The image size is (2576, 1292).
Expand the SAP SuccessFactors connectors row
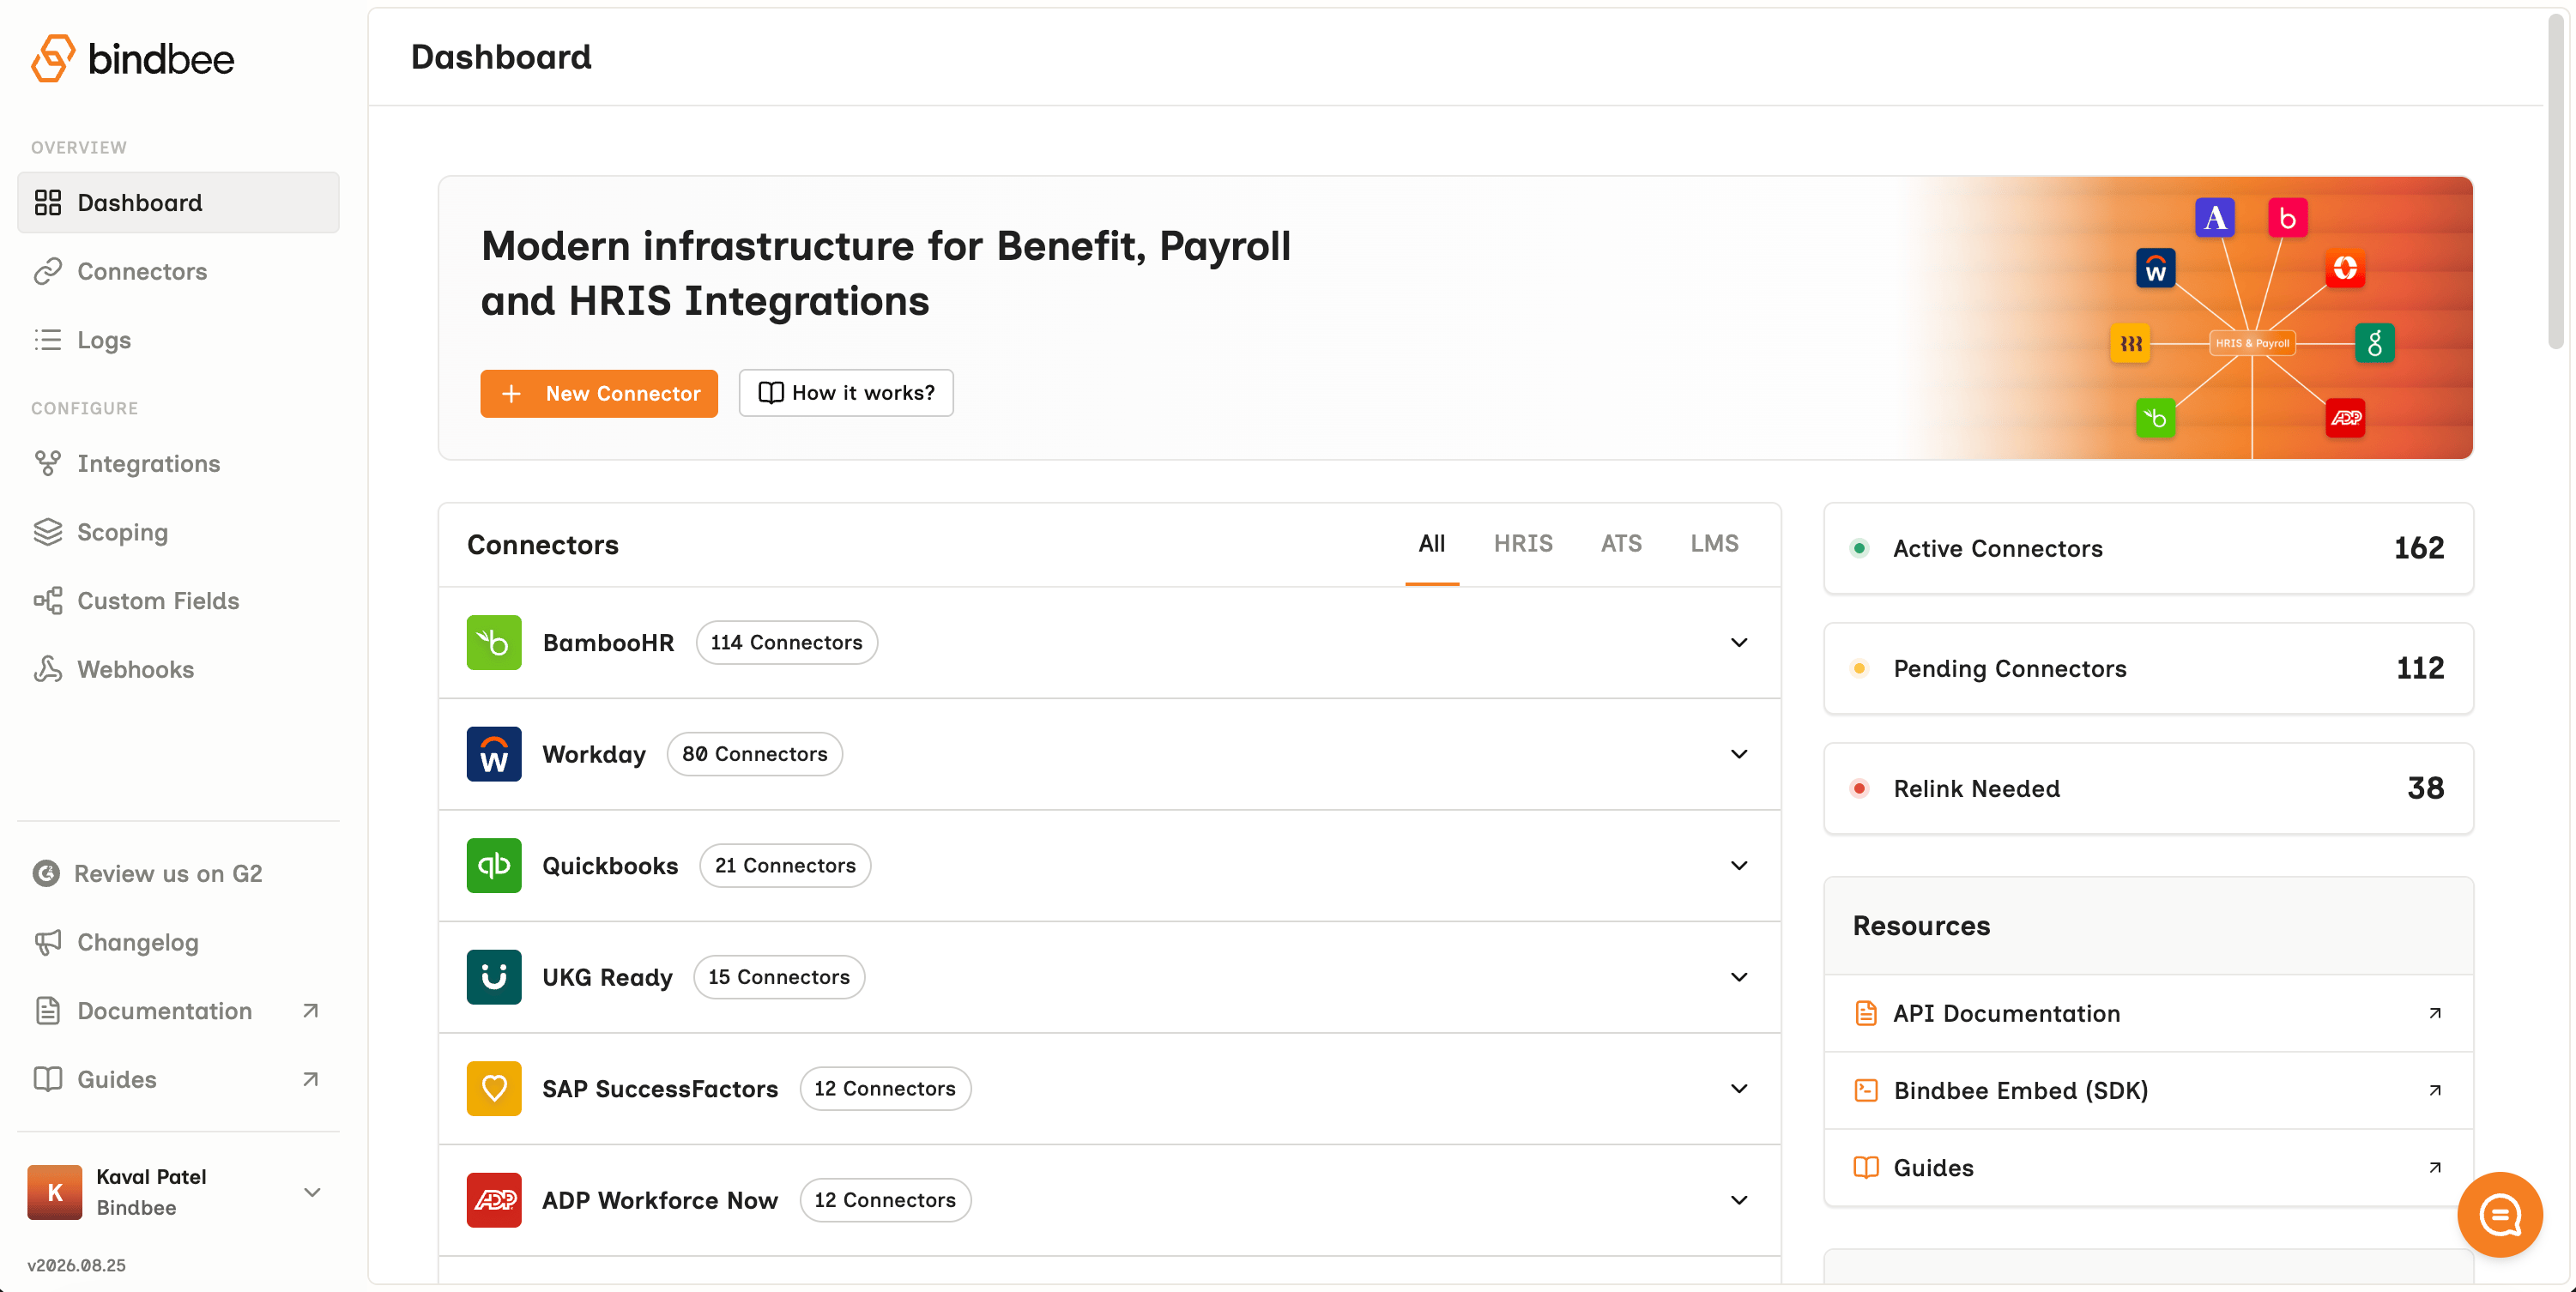tap(1739, 1089)
